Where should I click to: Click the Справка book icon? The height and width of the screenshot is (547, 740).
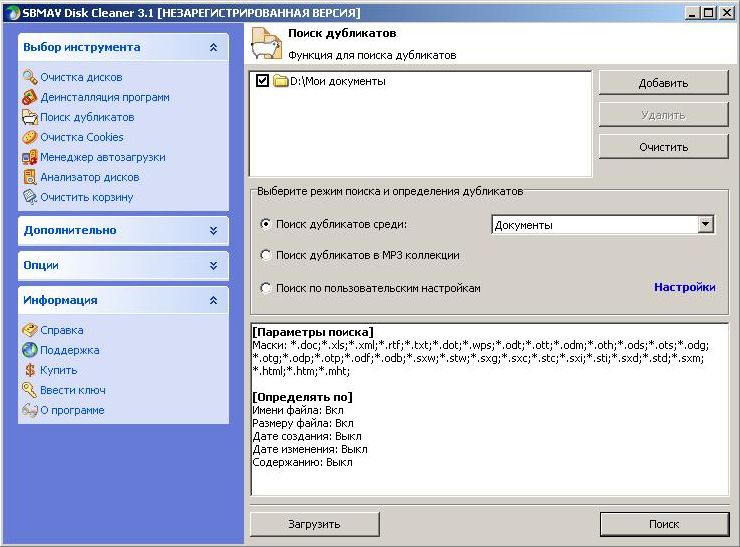[x=30, y=330]
